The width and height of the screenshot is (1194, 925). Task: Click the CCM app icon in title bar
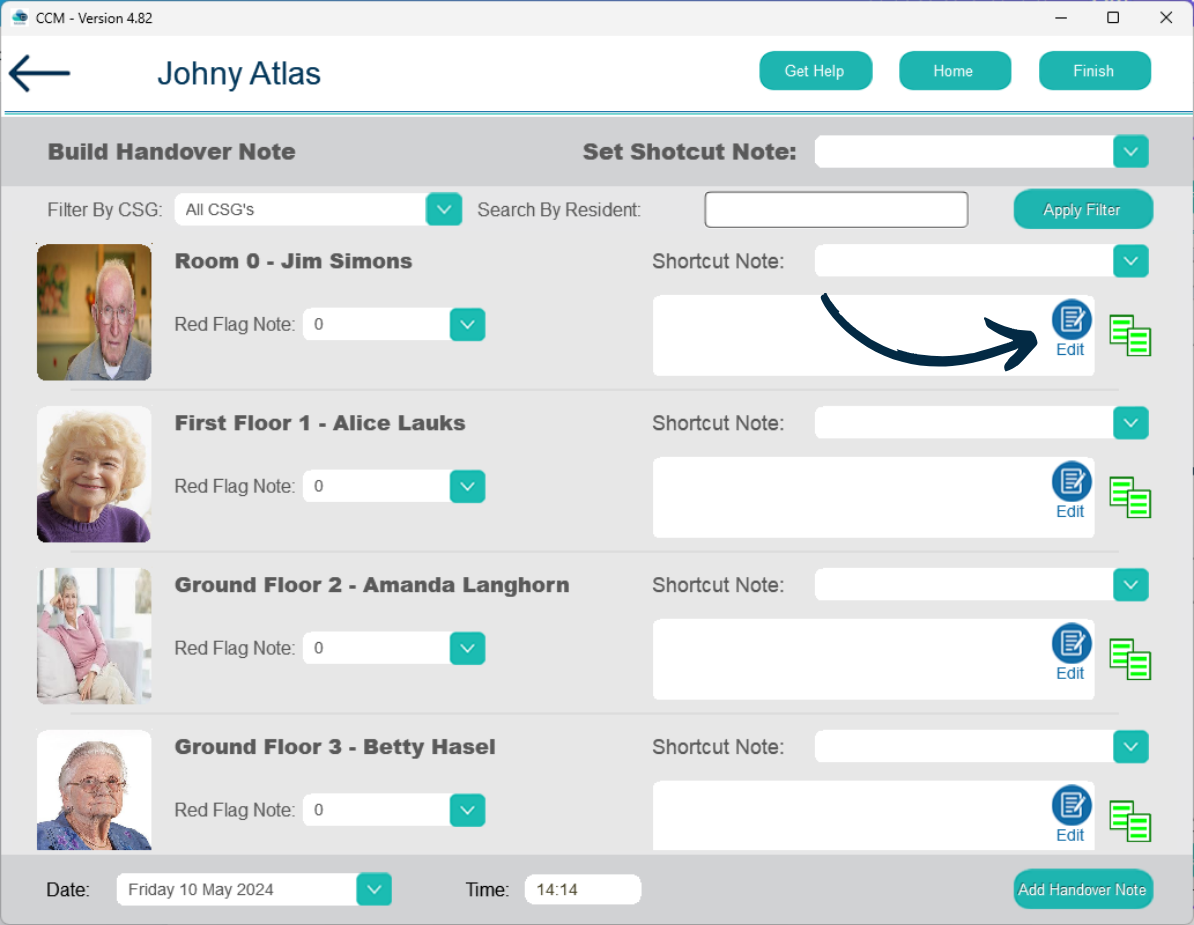[20, 18]
